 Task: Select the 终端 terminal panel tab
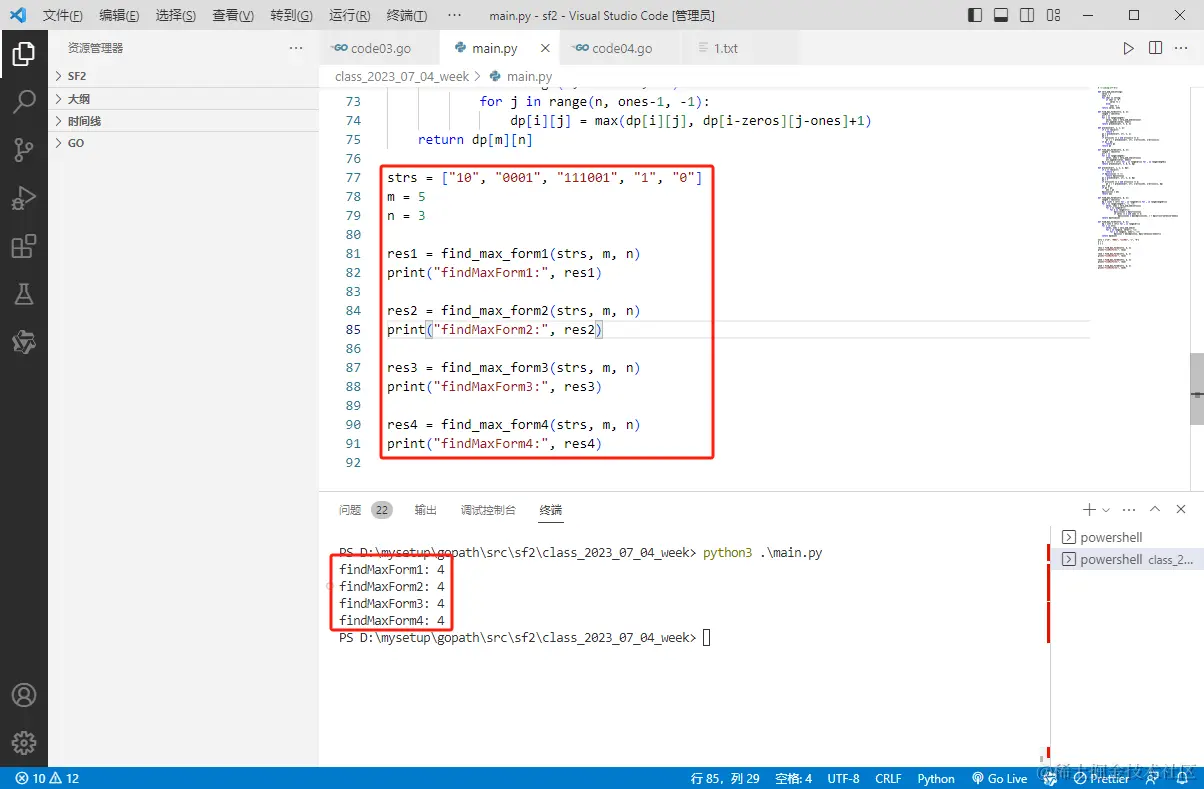(x=551, y=510)
